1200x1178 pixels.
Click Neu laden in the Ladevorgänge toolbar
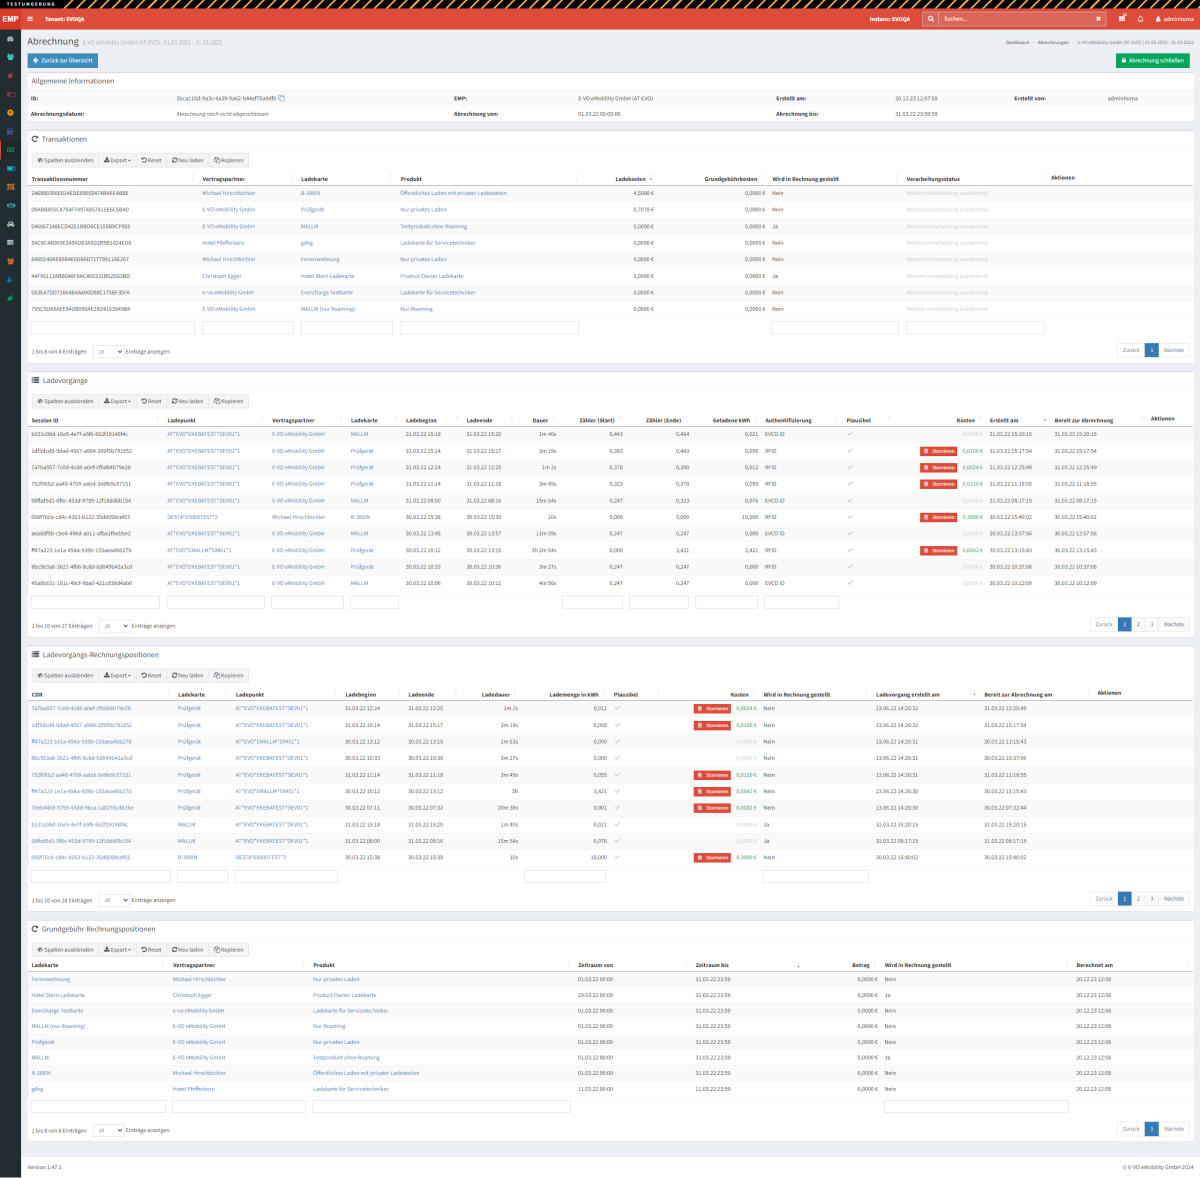(x=187, y=401)
